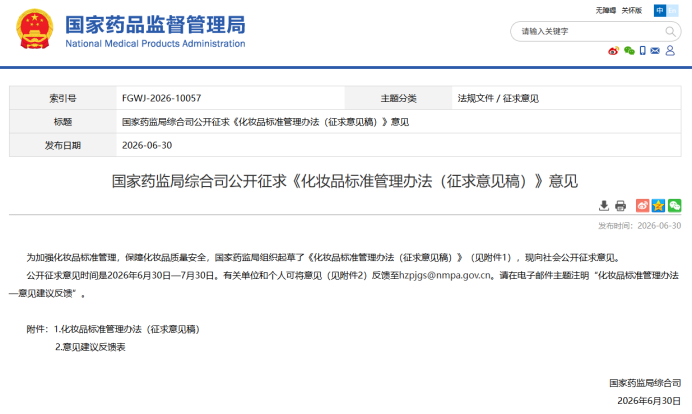Click the national emblem logo

[34, 29]
